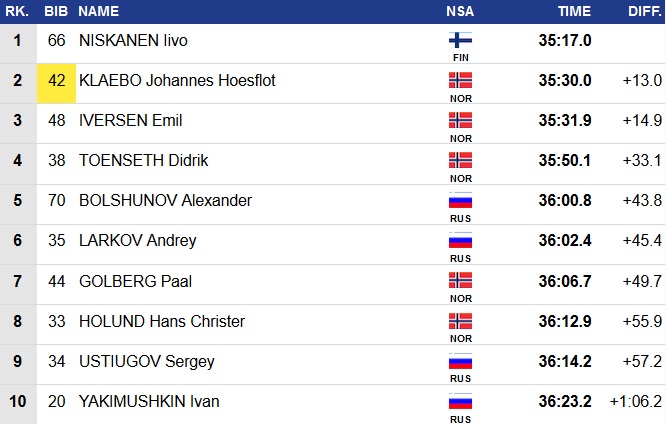Click the NAME column header
This screenshot has width=666, height=424.
[x=98, y=11]
